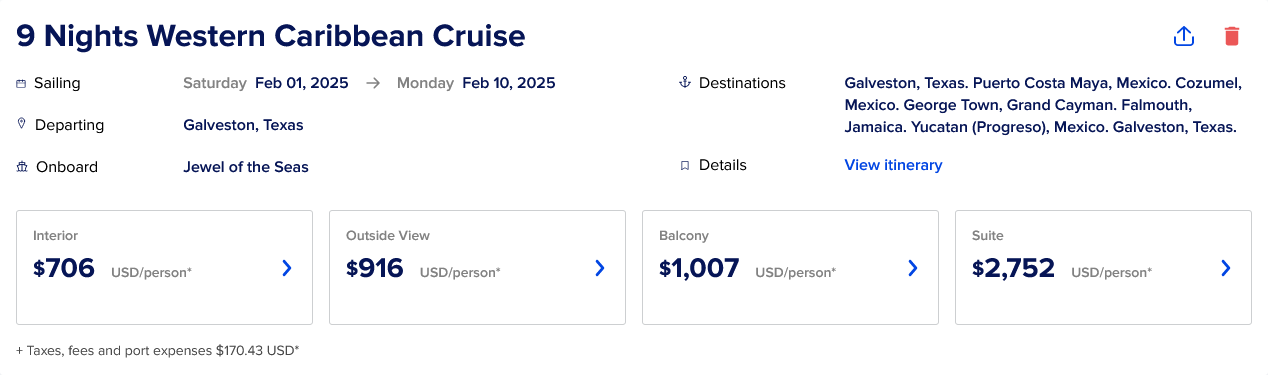Delete cruise with red trash icon
The image size is (1268, 375).
tap(1232, 36)
